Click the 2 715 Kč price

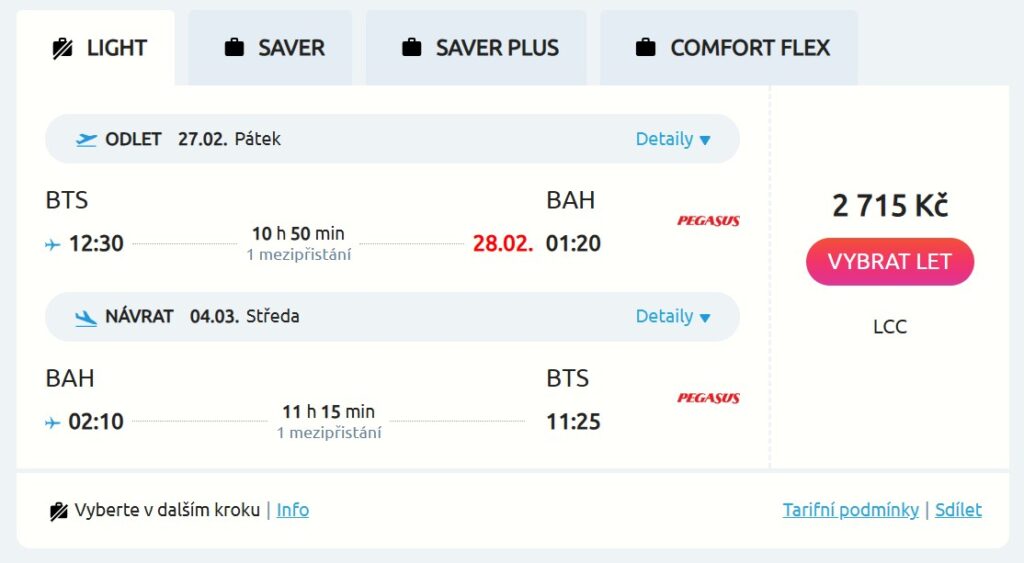pos(890,206)
